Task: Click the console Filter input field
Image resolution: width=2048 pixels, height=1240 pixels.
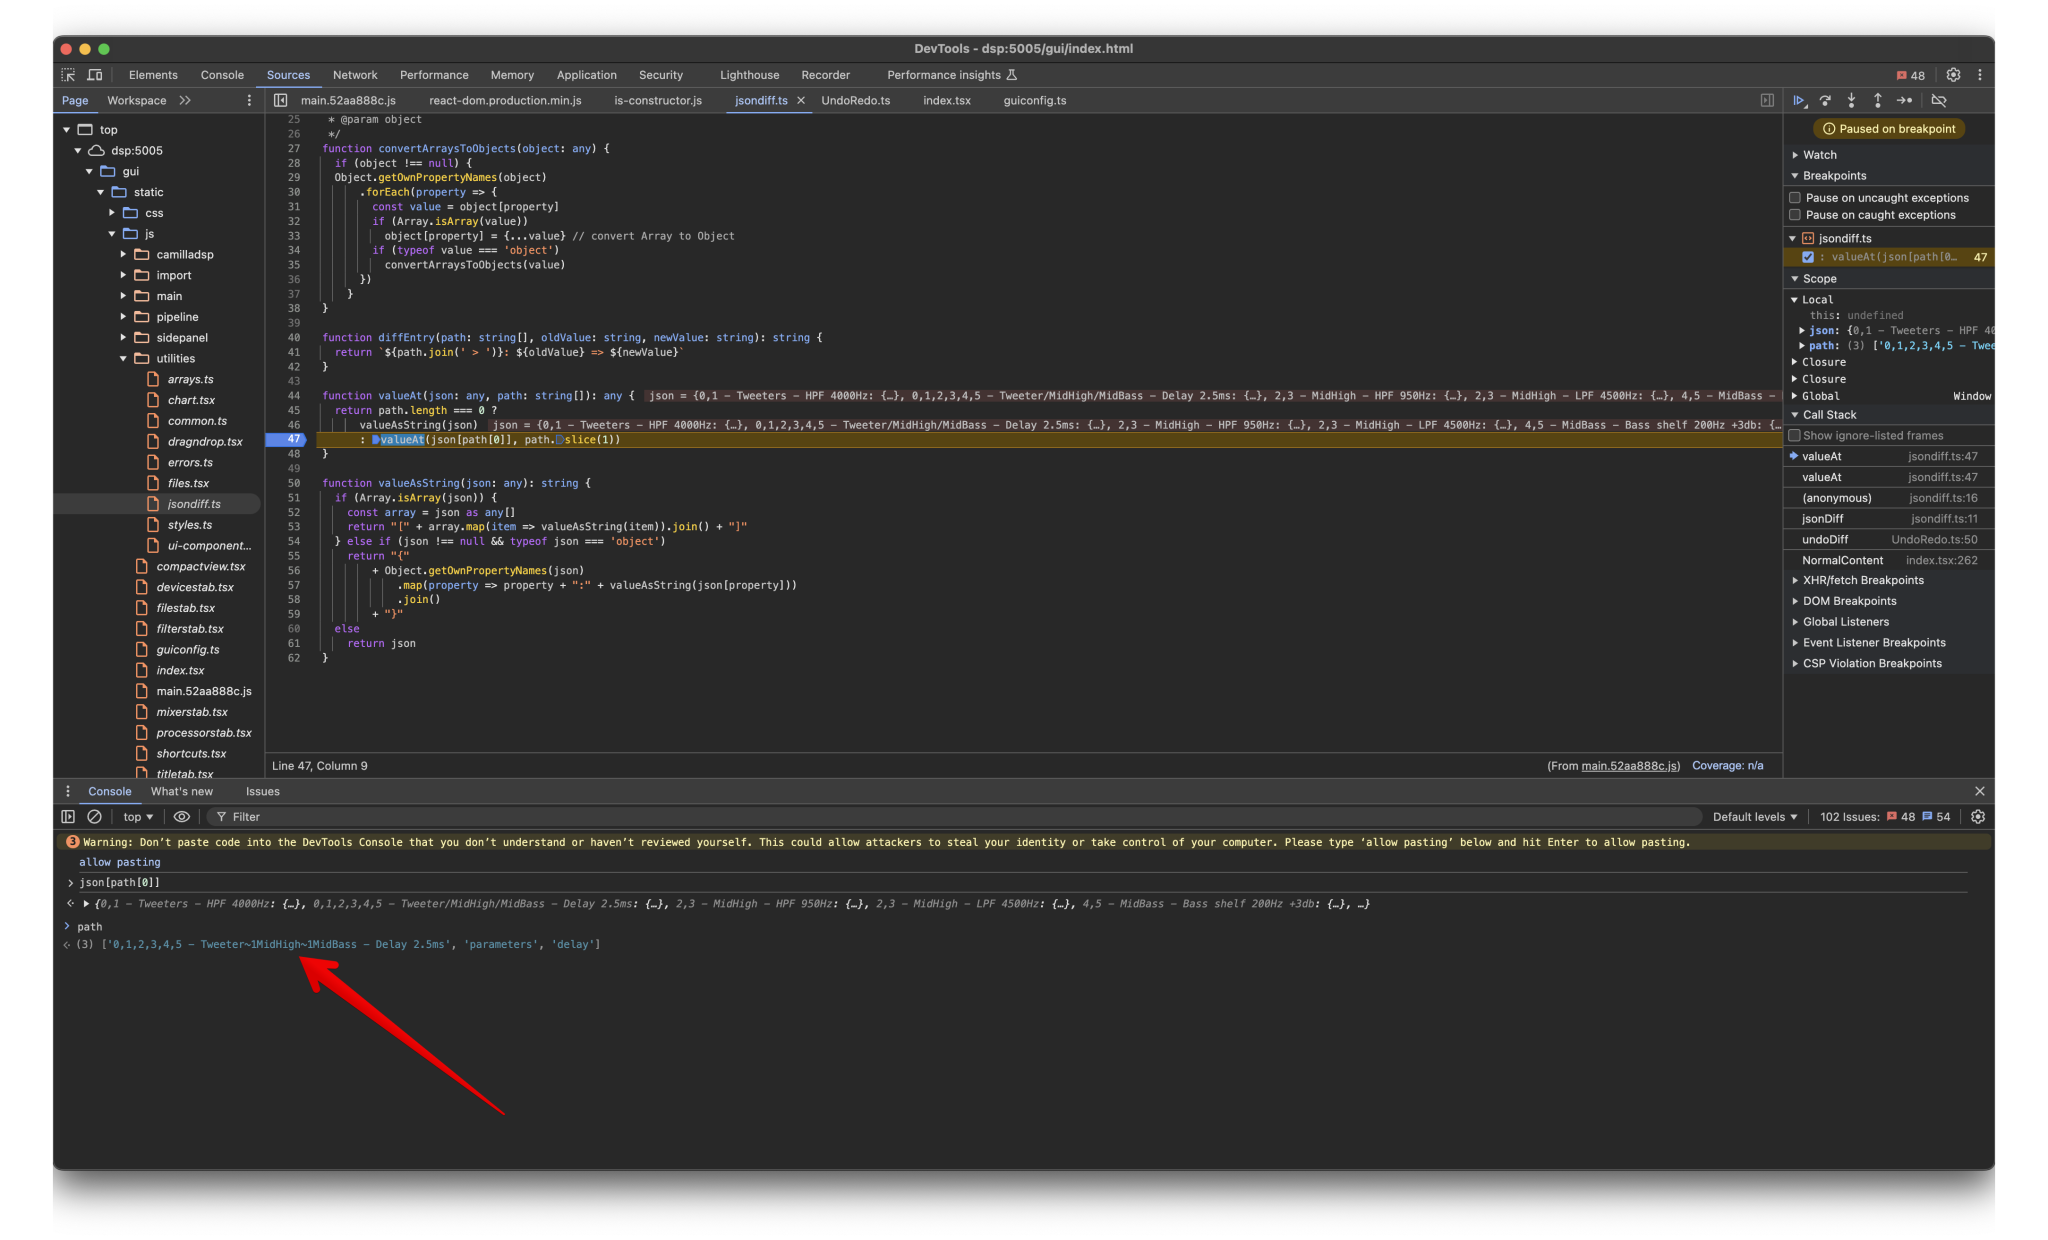Action: [x=955, y=817]
